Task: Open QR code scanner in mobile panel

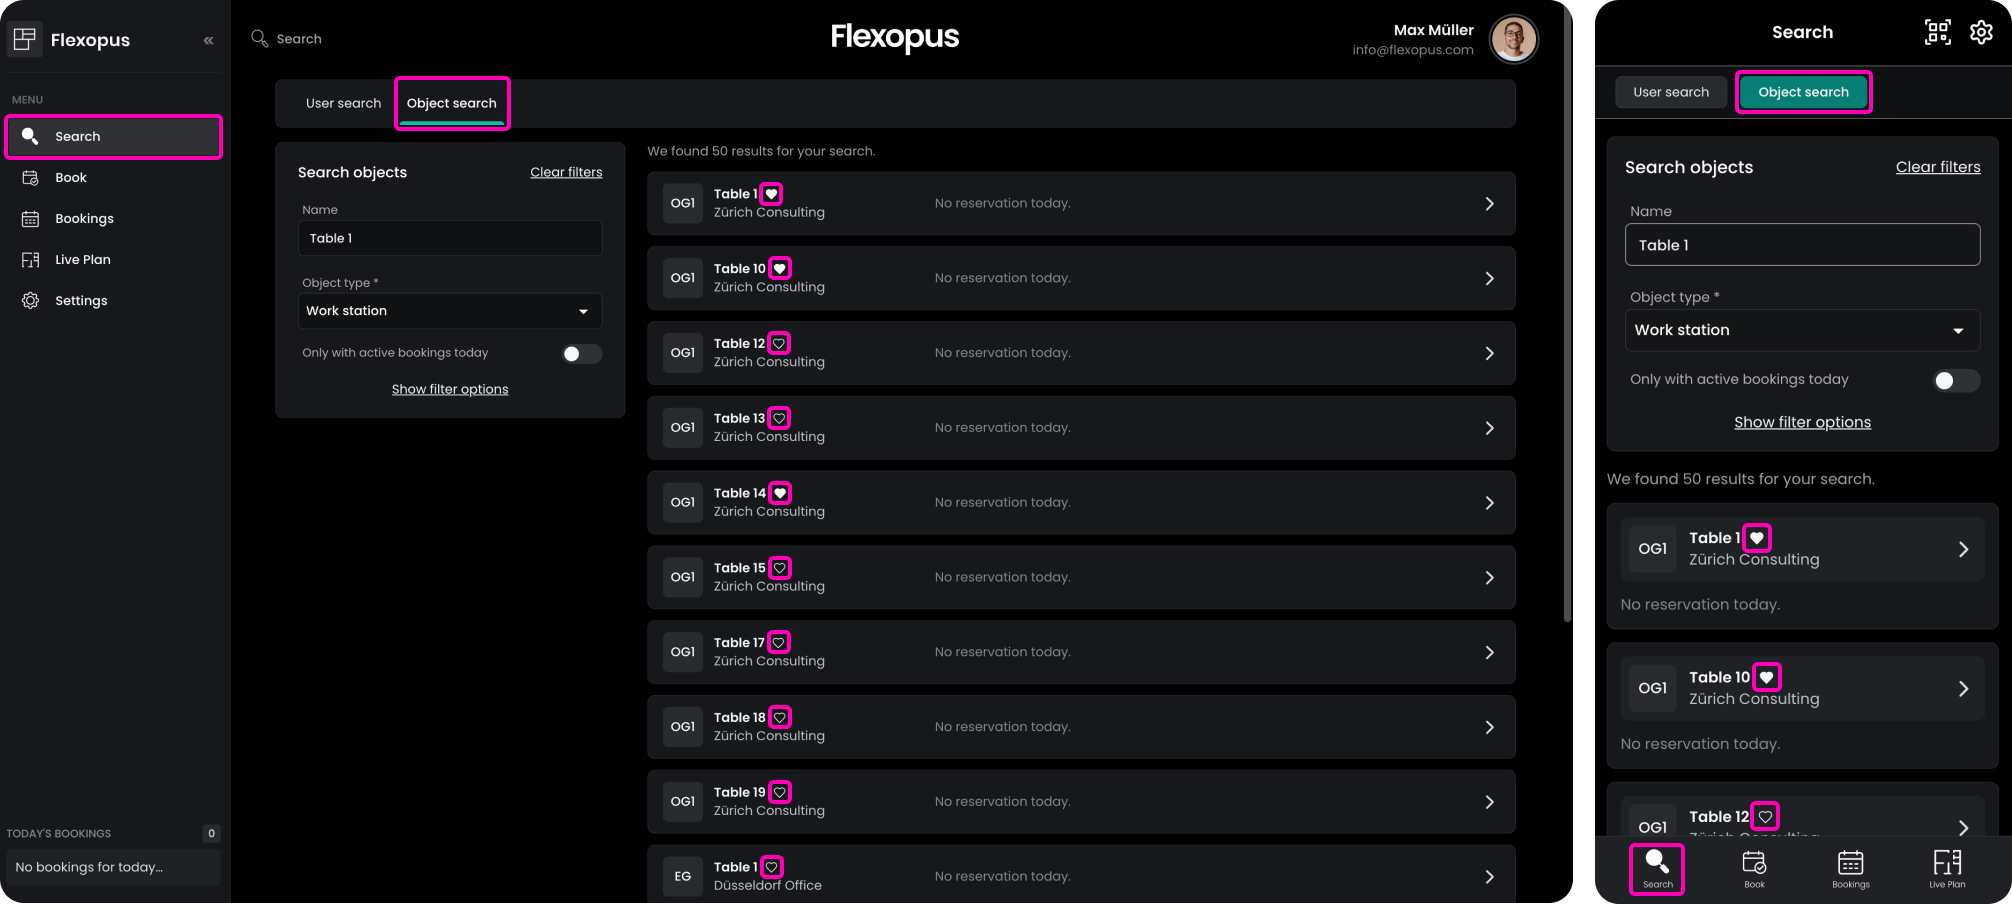Action: tap(1937, 32)
